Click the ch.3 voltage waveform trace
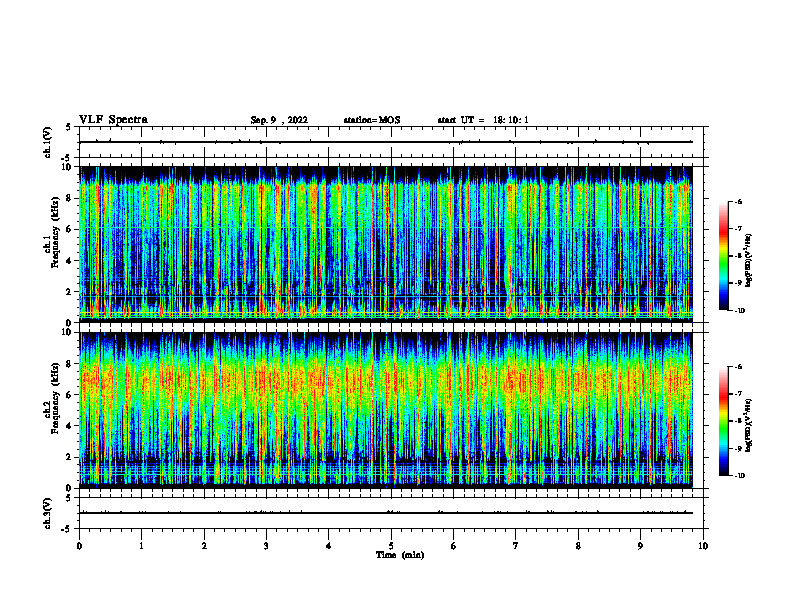 coord(386,513)
